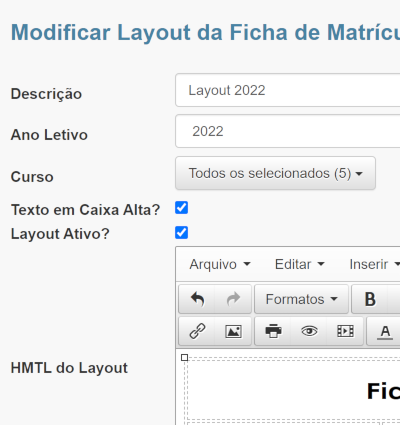Open the Arquivo menu
Screen dimensions: 400x425
220,264
